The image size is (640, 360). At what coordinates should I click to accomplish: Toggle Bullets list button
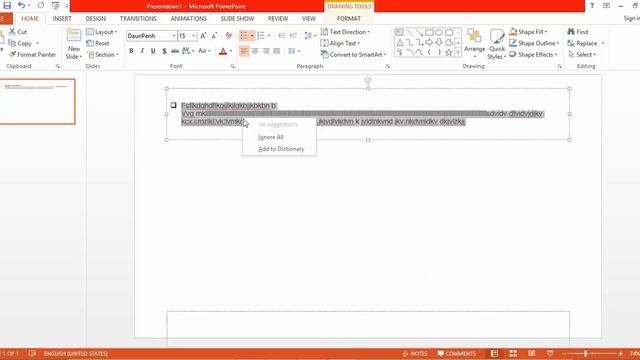point(244,36)
